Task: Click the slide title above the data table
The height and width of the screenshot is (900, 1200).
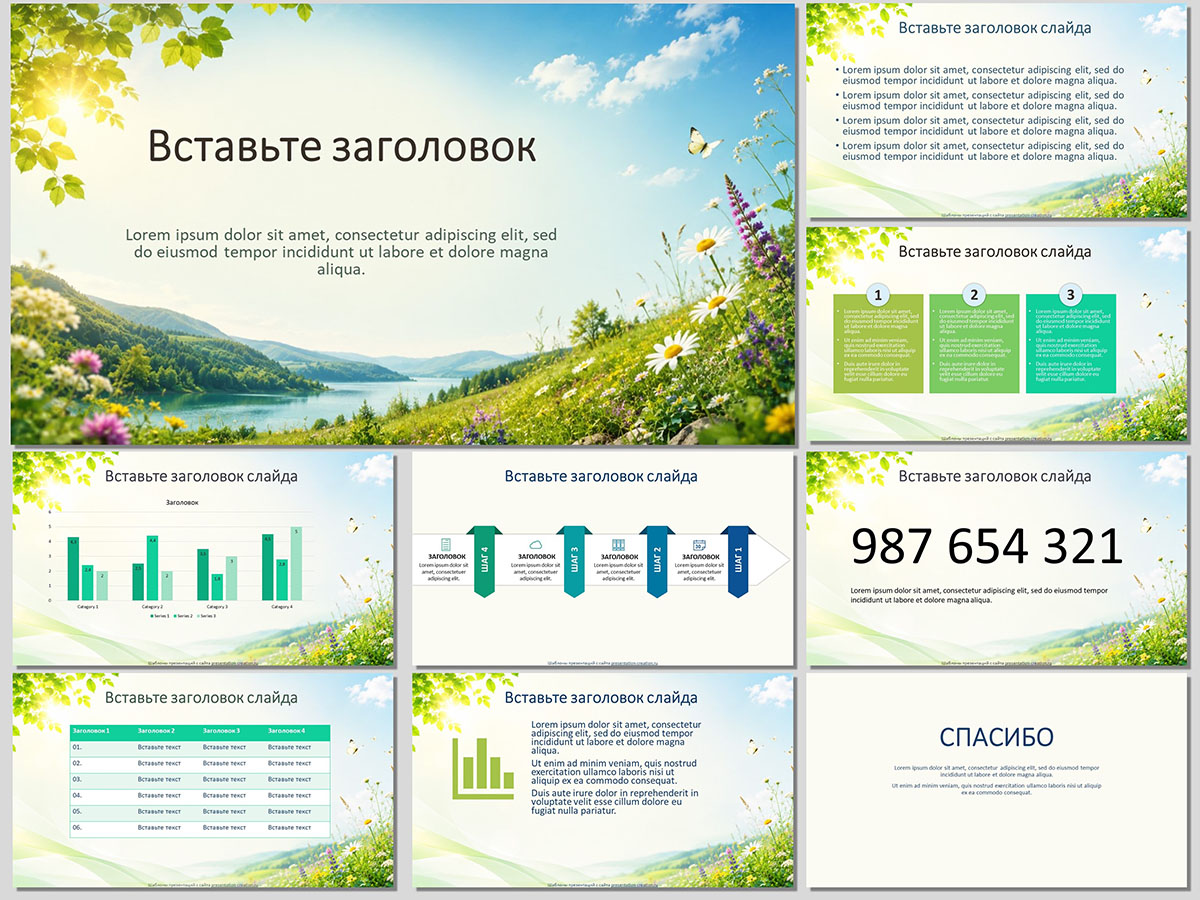Action: [x=201, y=697]
